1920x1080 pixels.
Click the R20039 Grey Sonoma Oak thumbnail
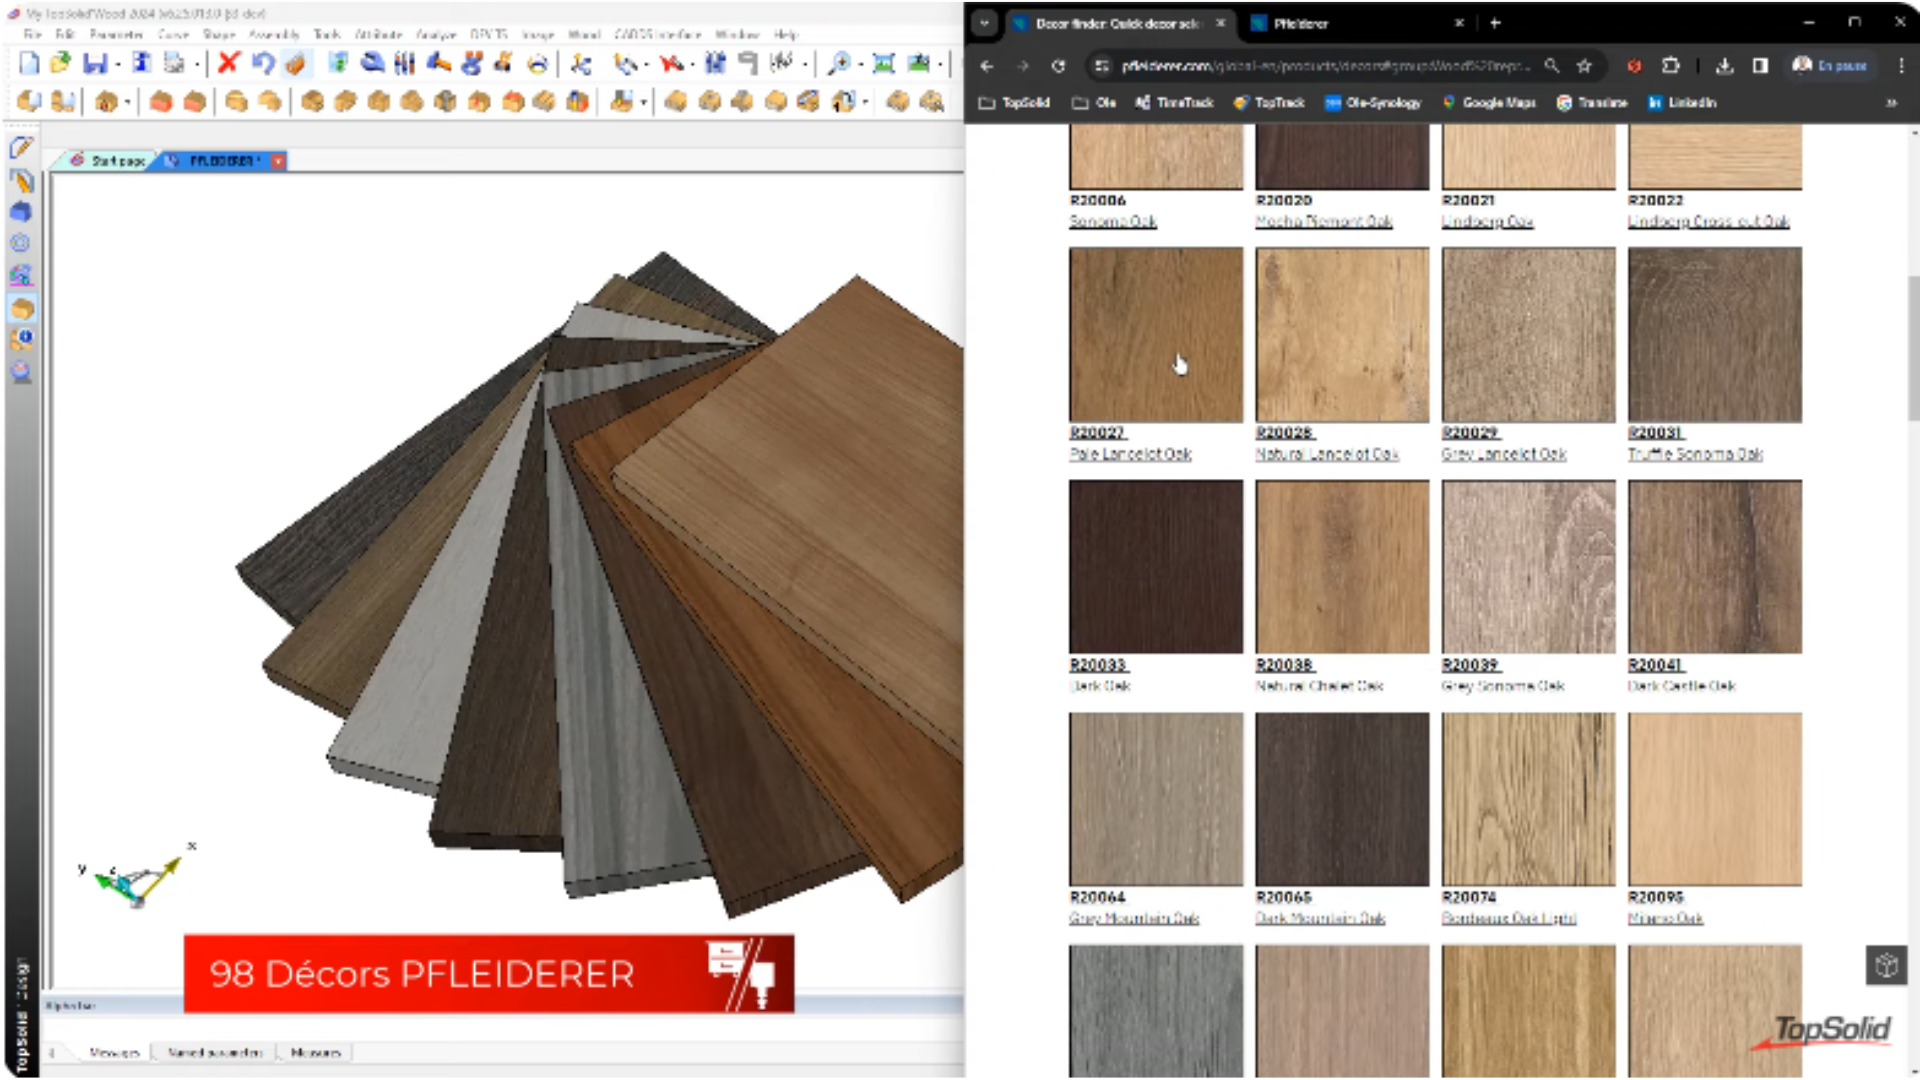tap(1528, 566)
